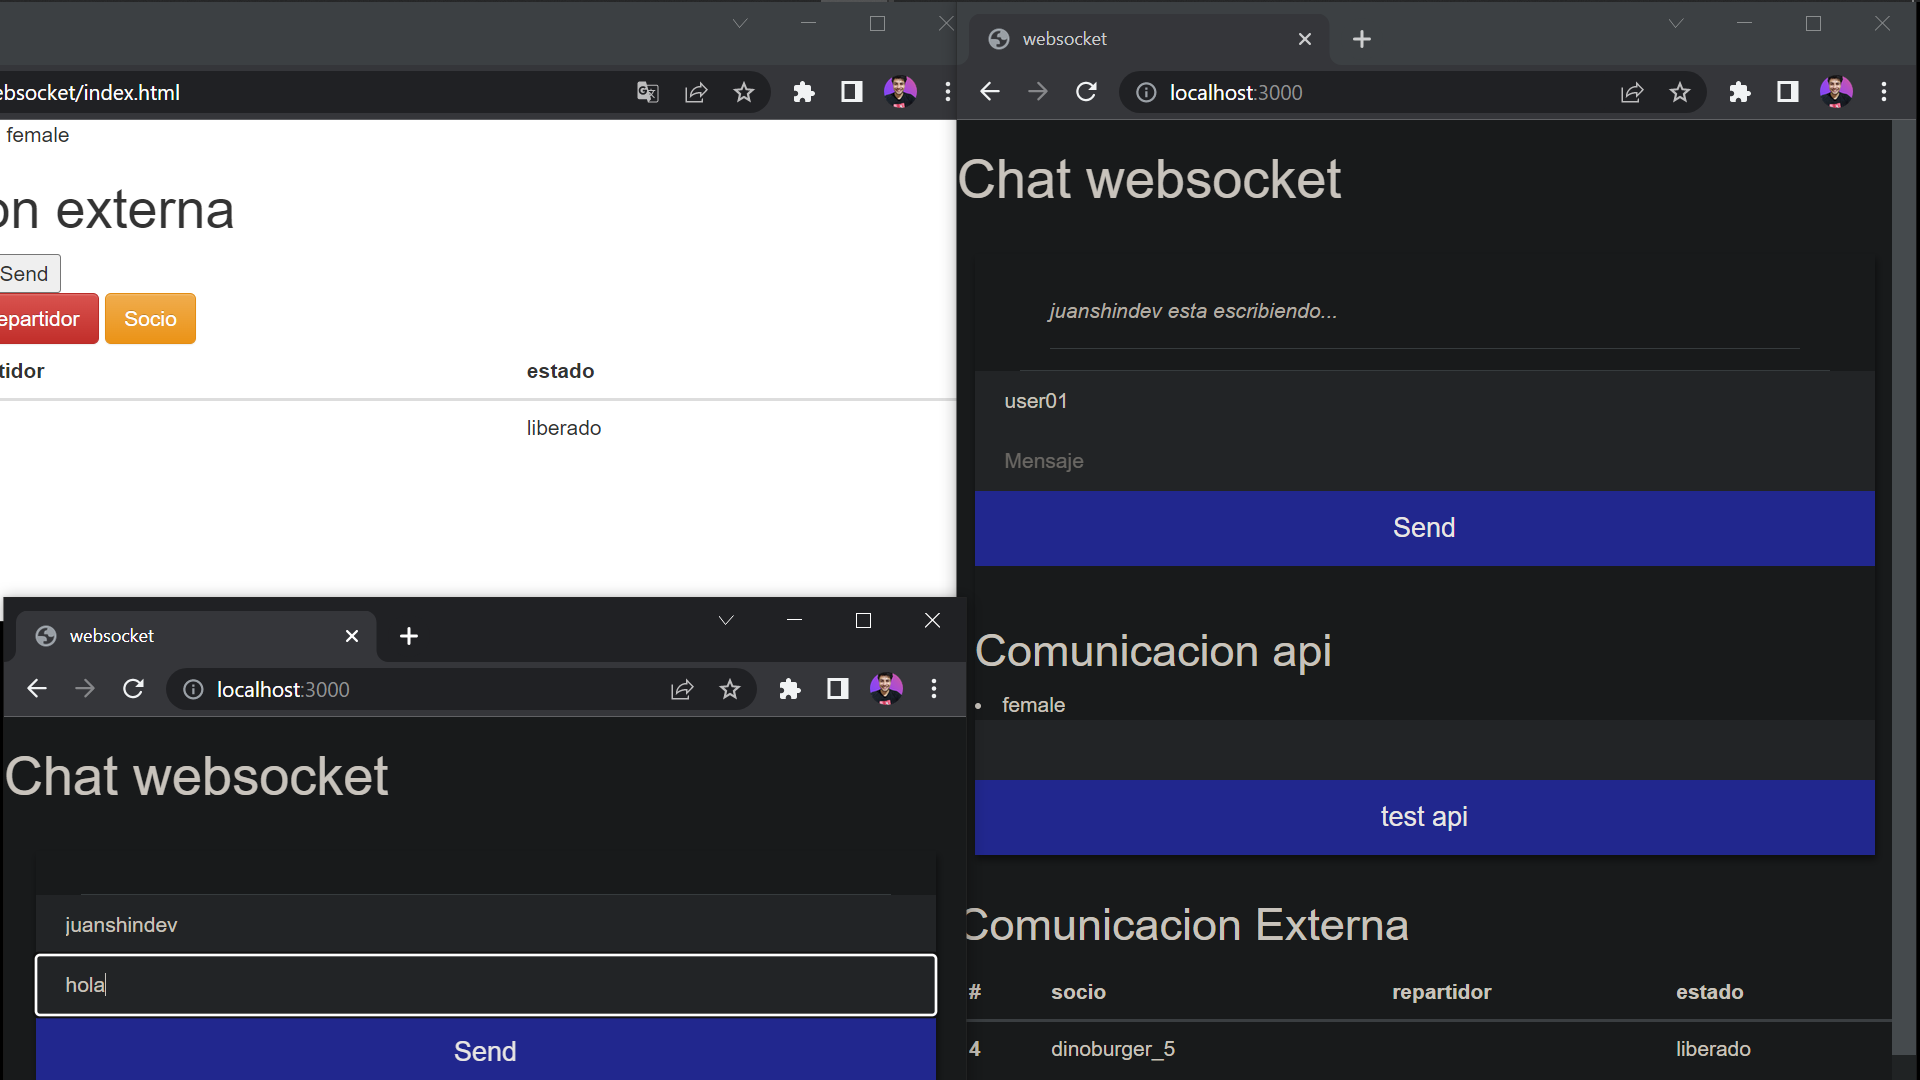Bookmark the index.html page with star icon
The width and height of the screenshot is (1920, 1080).
click(x=744, y=93)
